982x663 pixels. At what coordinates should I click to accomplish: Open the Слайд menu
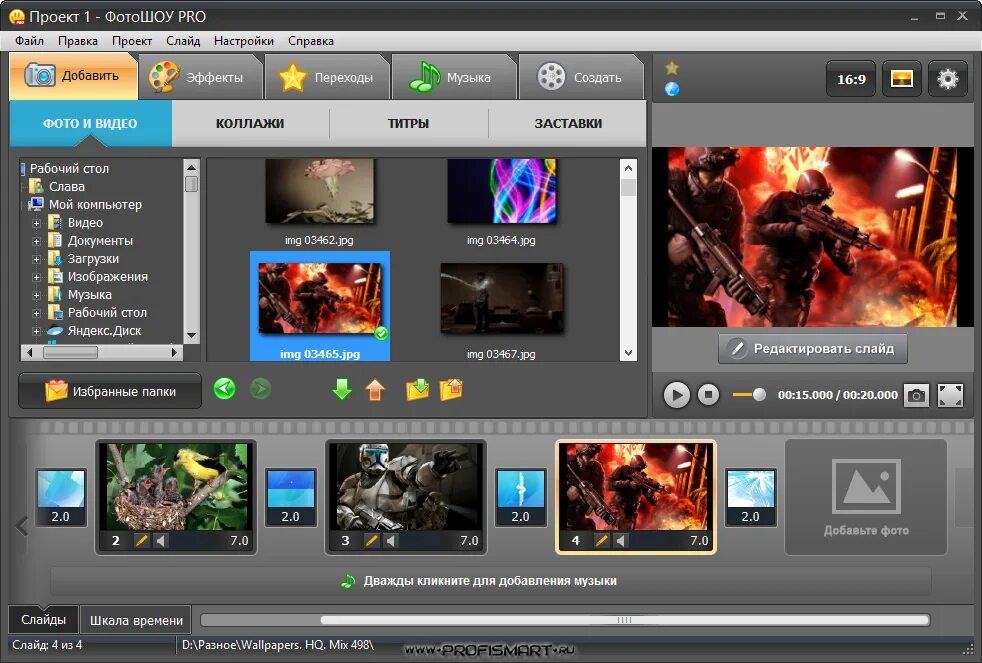pyautogui.click(x=183, y=41)
